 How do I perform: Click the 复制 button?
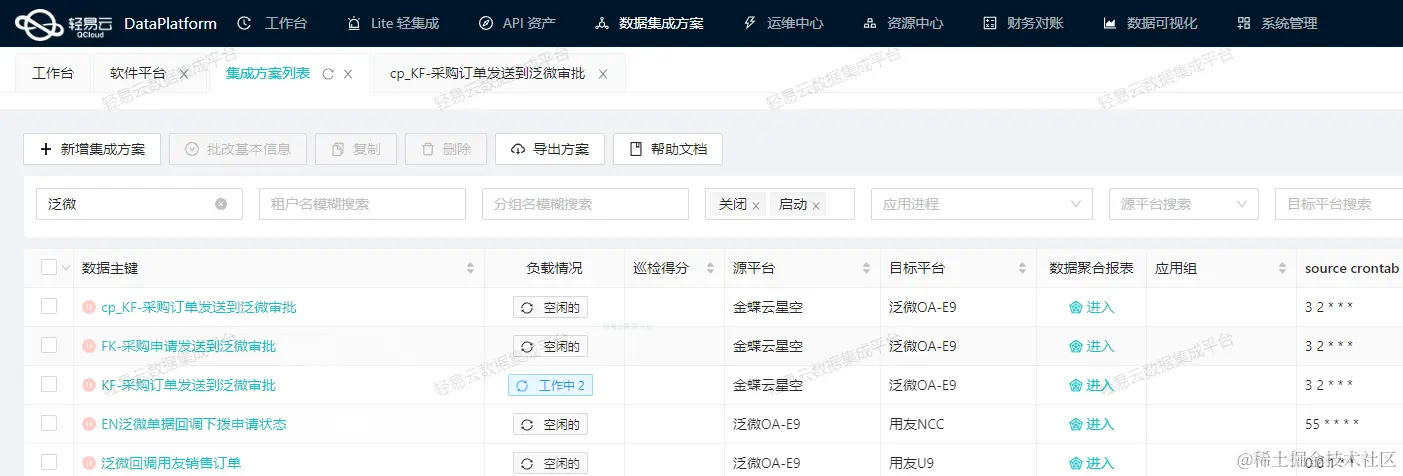356,149
